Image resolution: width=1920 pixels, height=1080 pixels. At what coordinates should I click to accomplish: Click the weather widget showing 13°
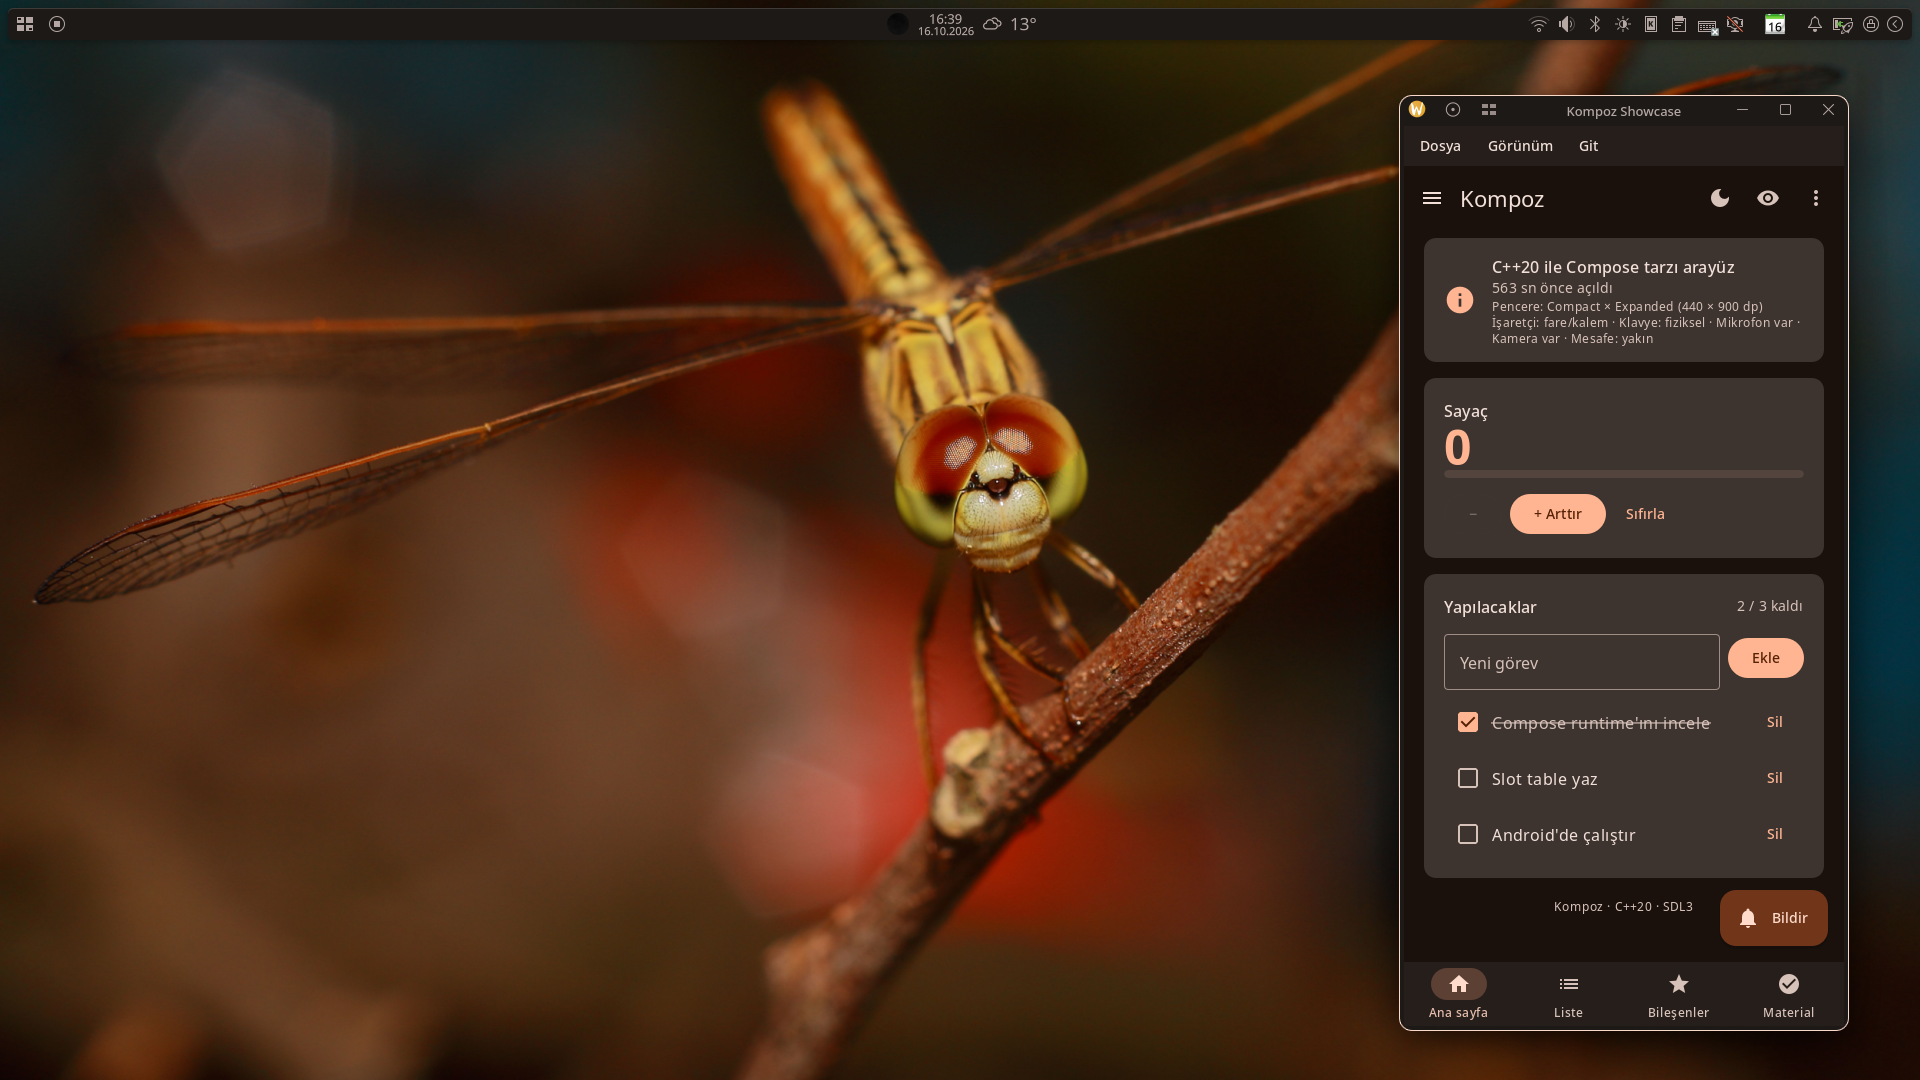click(1009, 24)
